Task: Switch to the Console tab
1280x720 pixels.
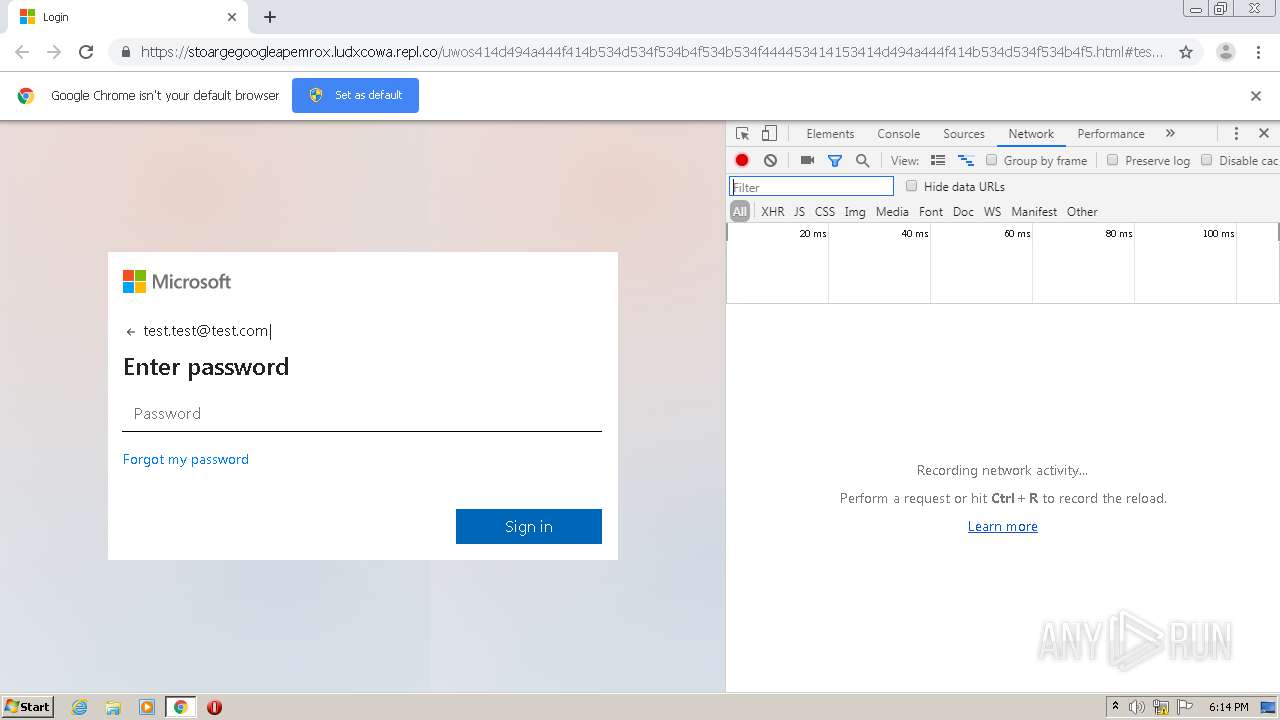Action: 898,133
